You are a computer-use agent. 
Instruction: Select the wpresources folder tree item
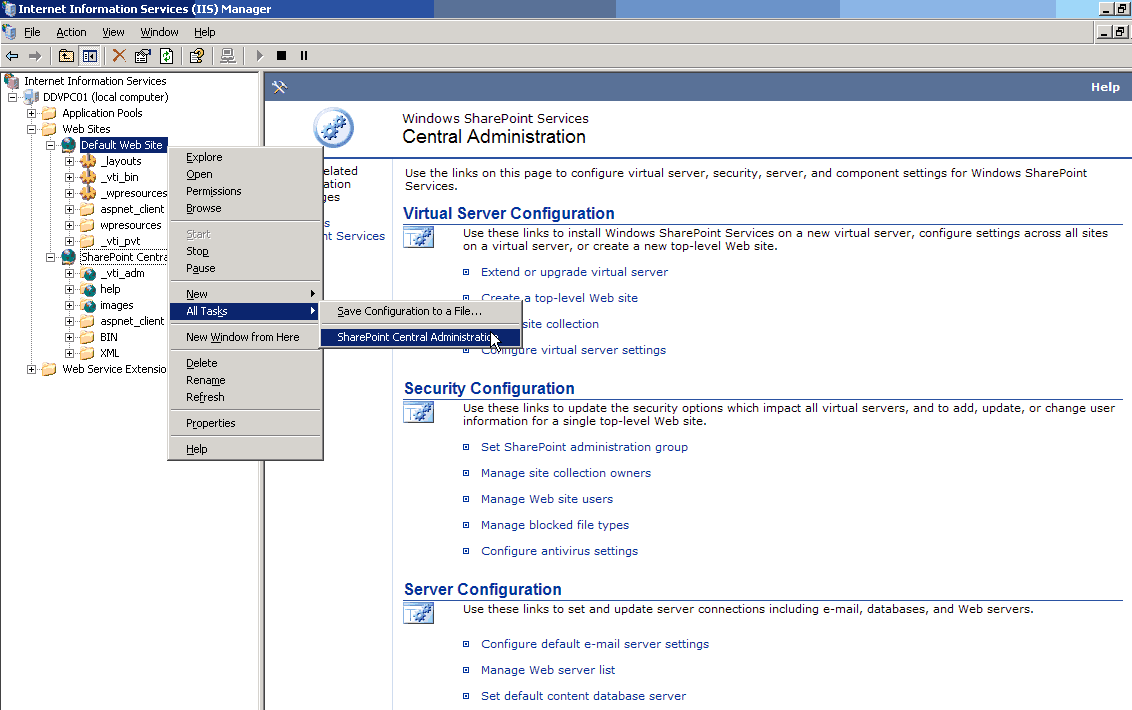(x=131, y=225)
